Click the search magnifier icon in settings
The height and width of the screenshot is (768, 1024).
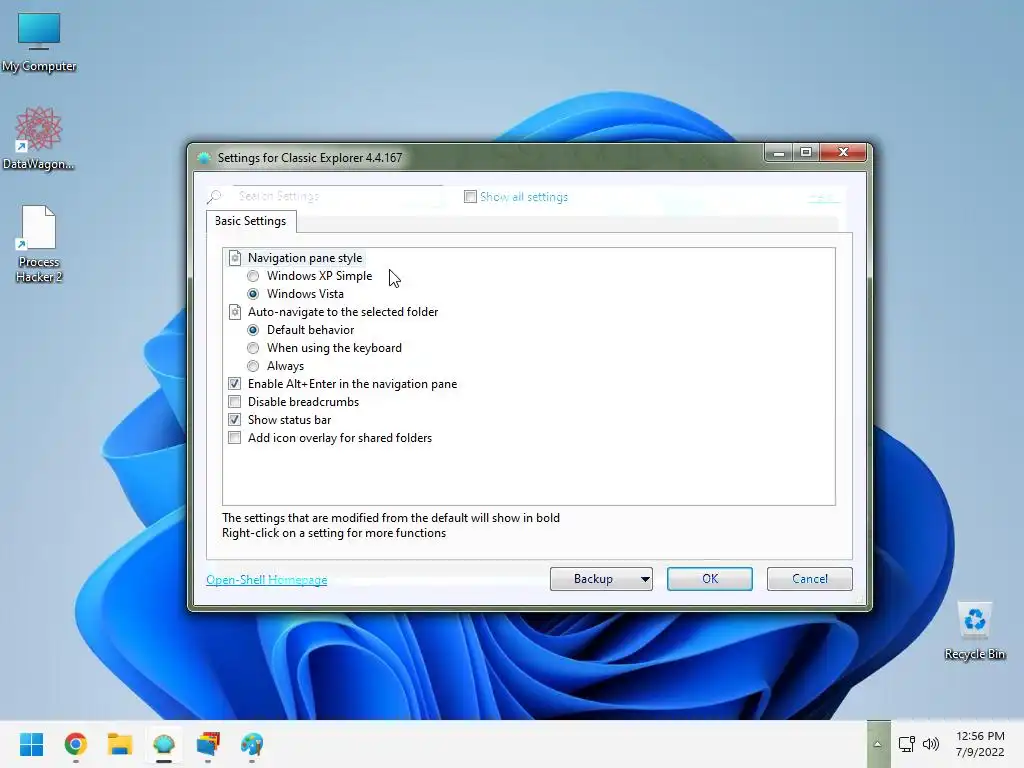(x=214, y=196)
